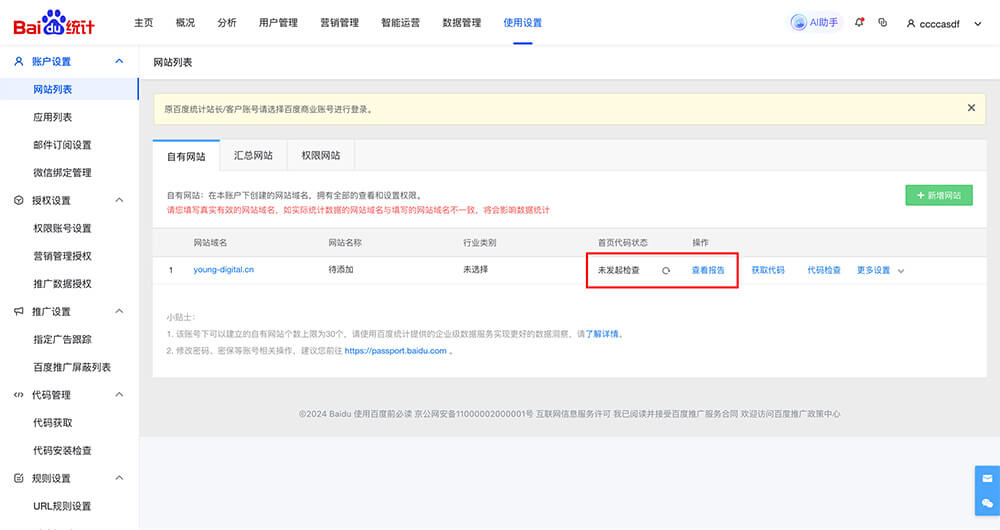Viewport: 1000px width, 530px height.
Task: Click the 网站域名 column header
Action: click(210, 243)
